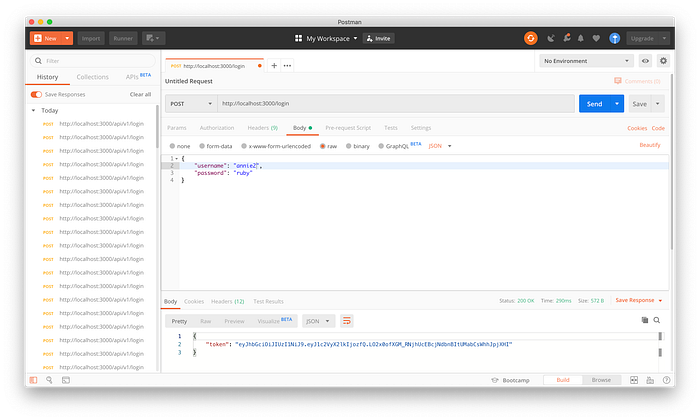Open the response JSON format dropdown
This screenshot has width=700, height=420.
(x=318, y=321)
